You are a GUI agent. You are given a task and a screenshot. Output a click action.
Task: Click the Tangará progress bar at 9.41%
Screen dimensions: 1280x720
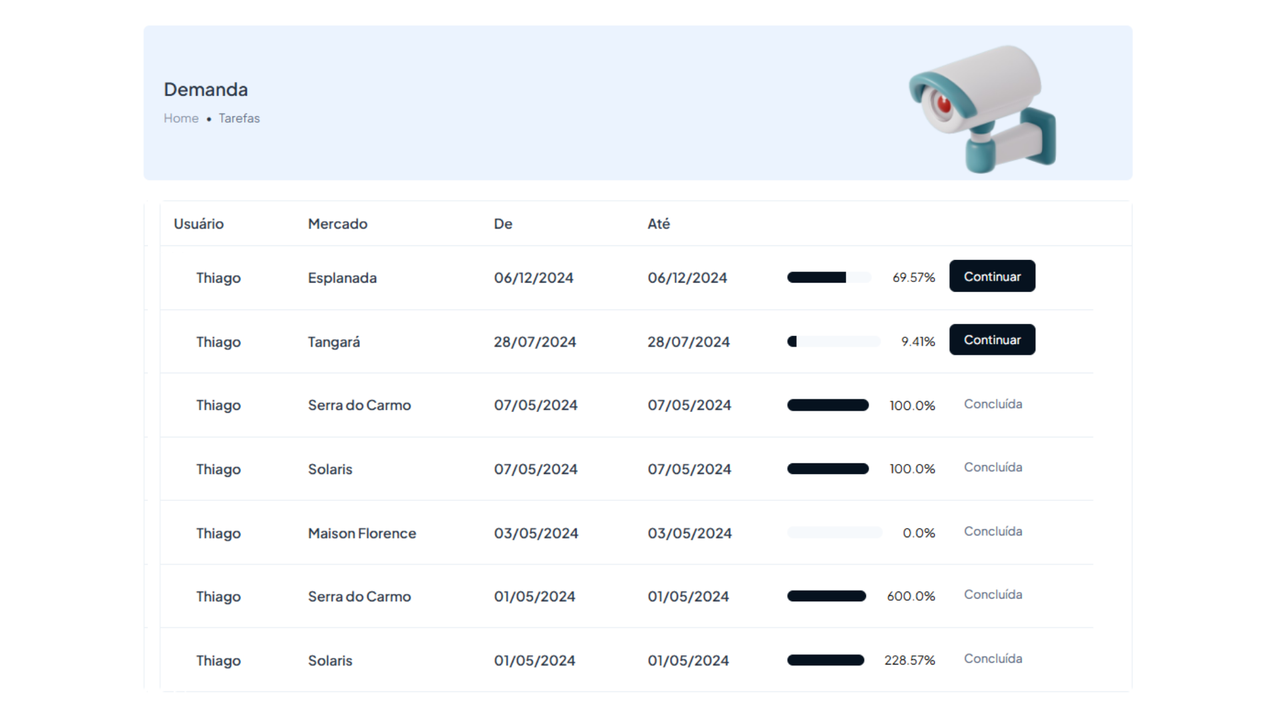[x=833, y=342]
